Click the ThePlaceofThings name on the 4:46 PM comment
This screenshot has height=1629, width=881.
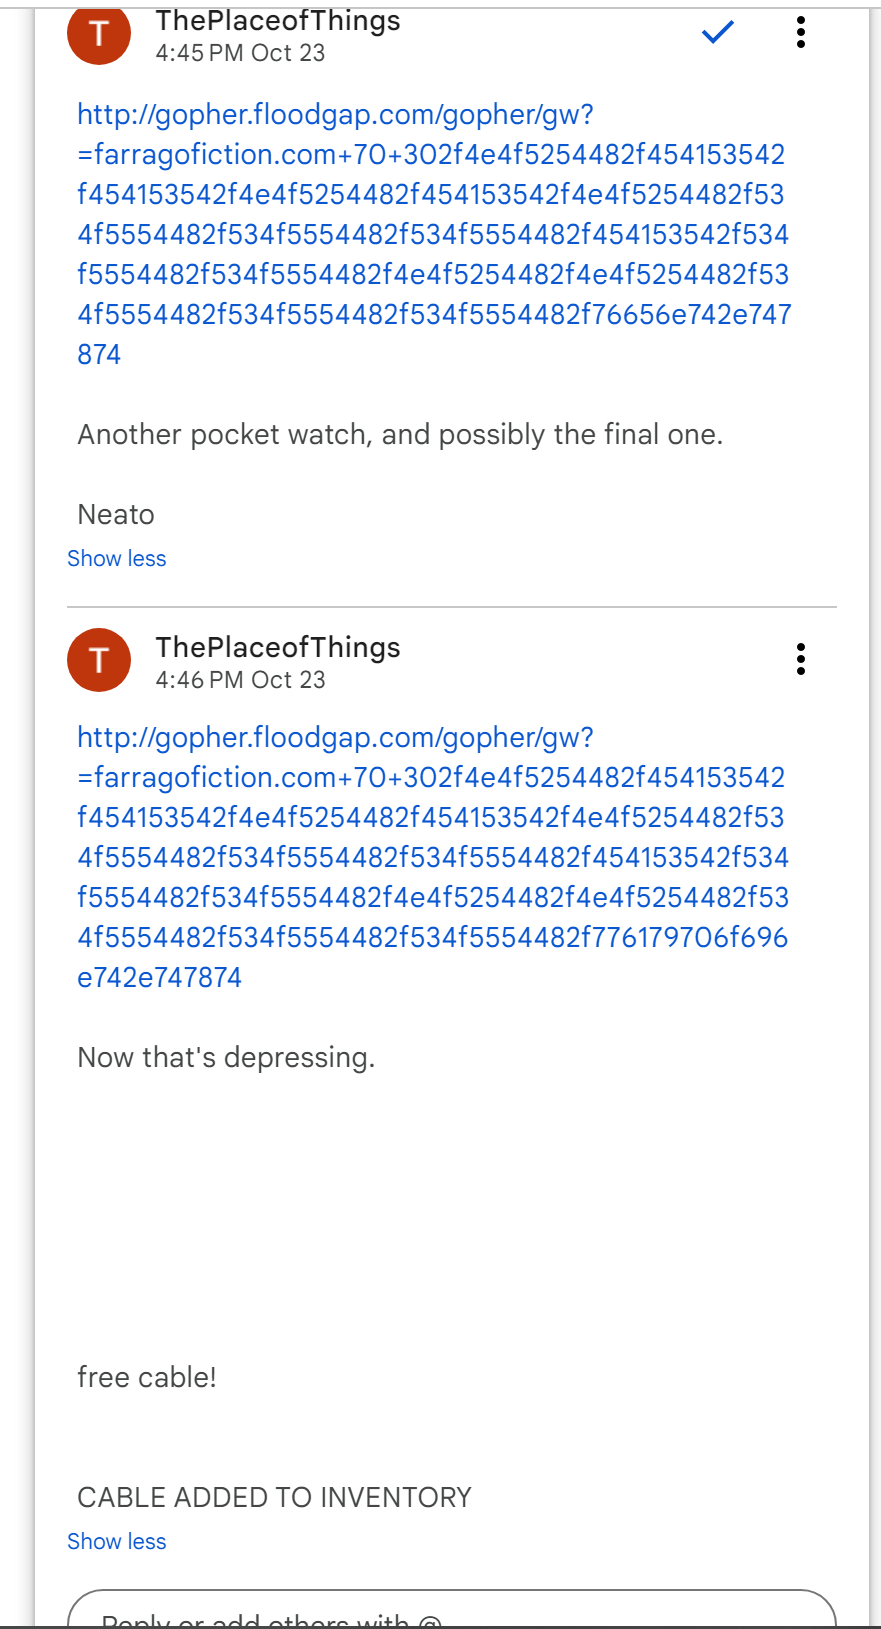click(278, 647)
